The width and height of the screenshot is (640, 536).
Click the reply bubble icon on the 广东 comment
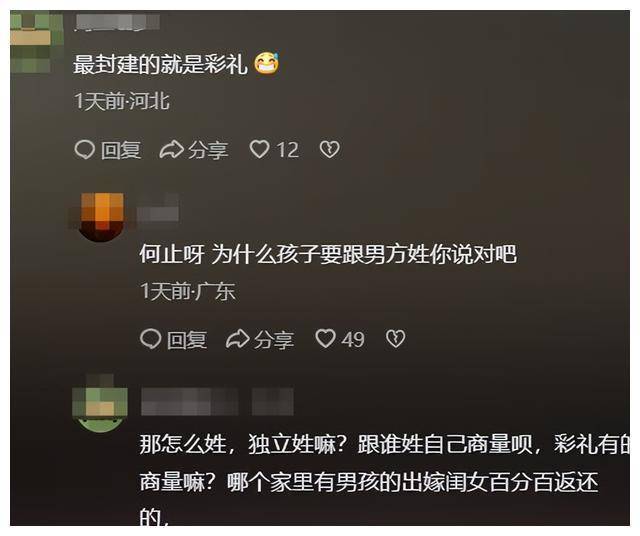(x=151, y=339)
